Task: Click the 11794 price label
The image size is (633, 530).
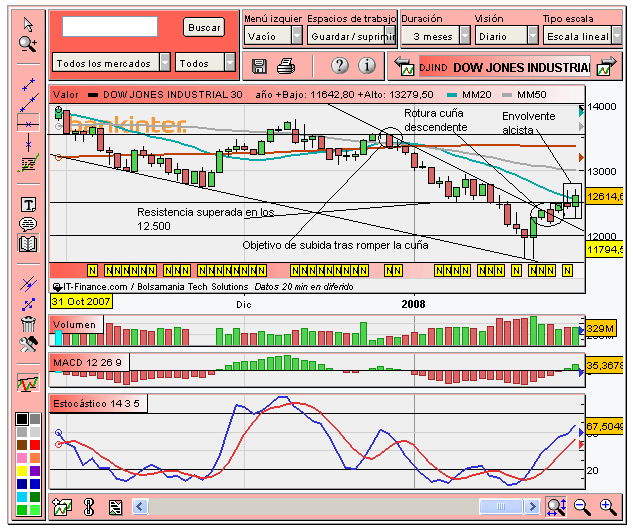Action: point(604,249)
